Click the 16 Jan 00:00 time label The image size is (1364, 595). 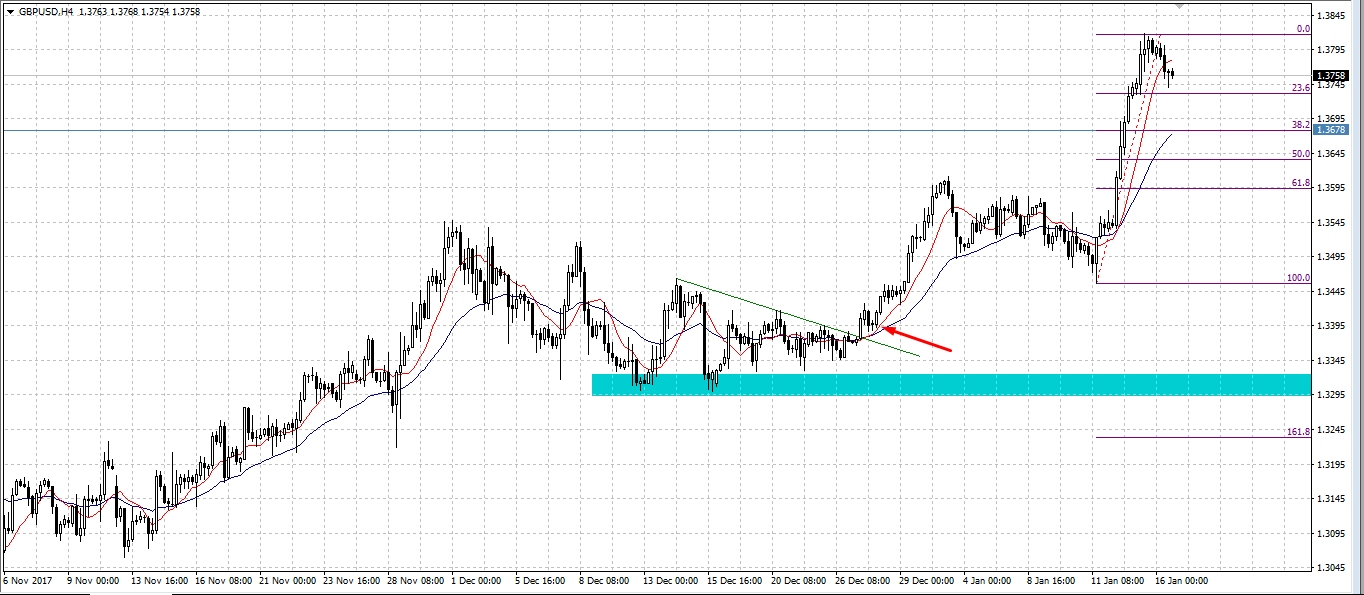pos(1183,580)
